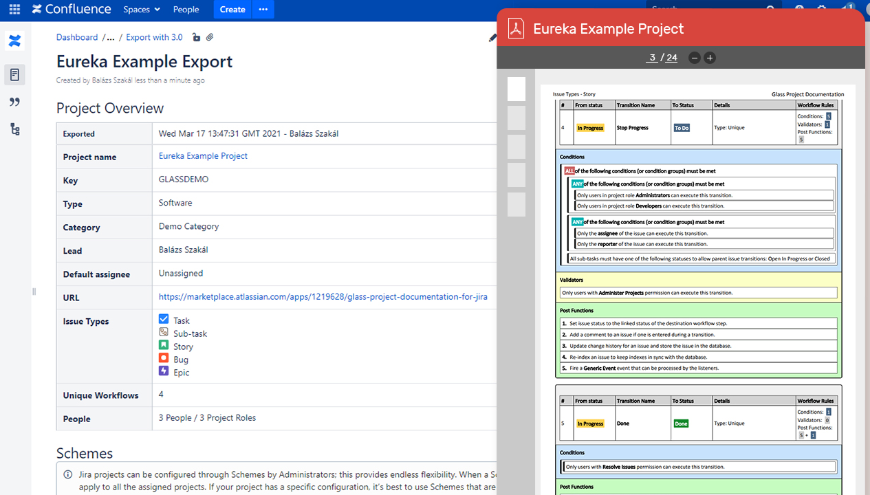Click the Schemes info circle icon
870x495 pixels.
click(x=68, y=474)
